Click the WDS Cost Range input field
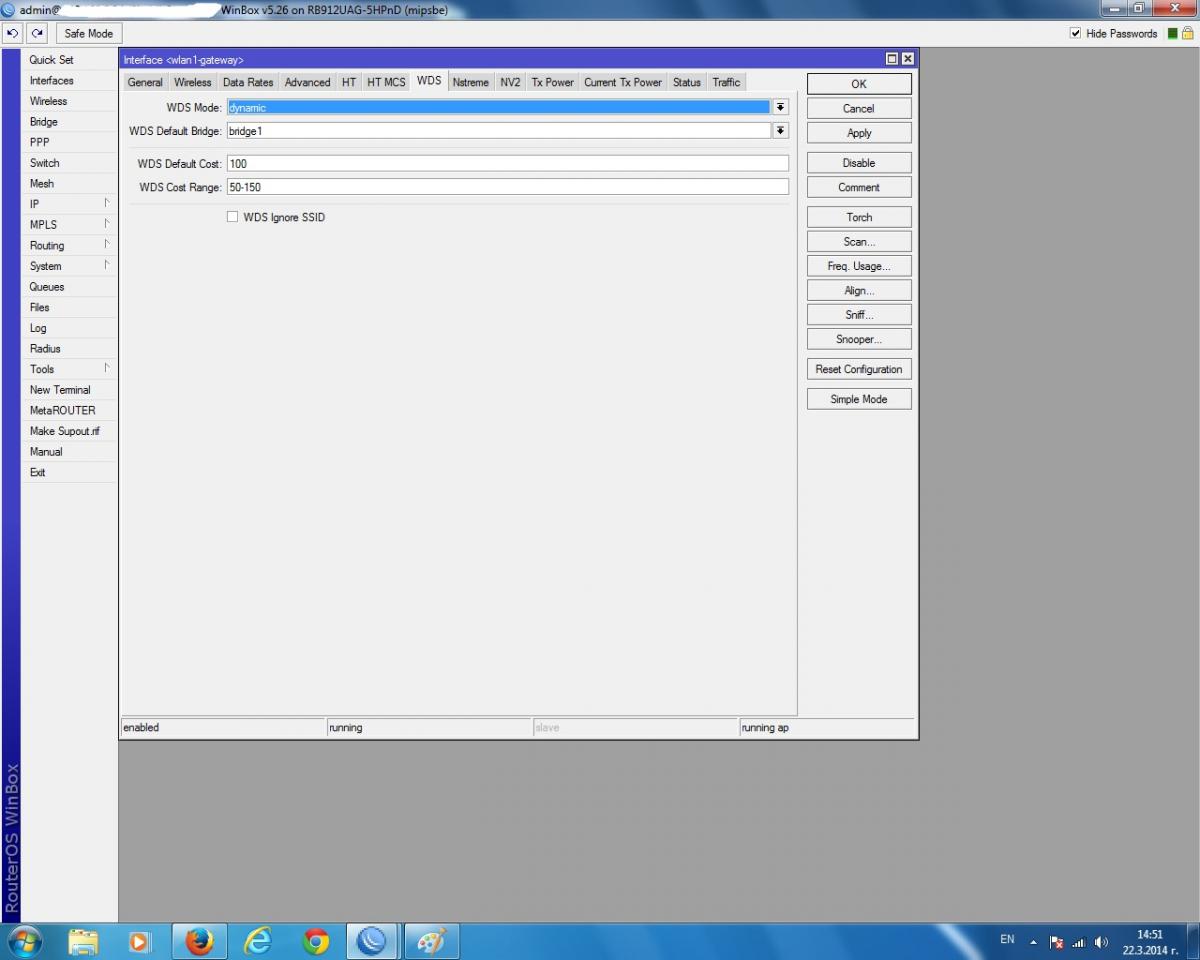This screenshot has height=960, width=1200. pyautogui.click(x=507, y=187)
